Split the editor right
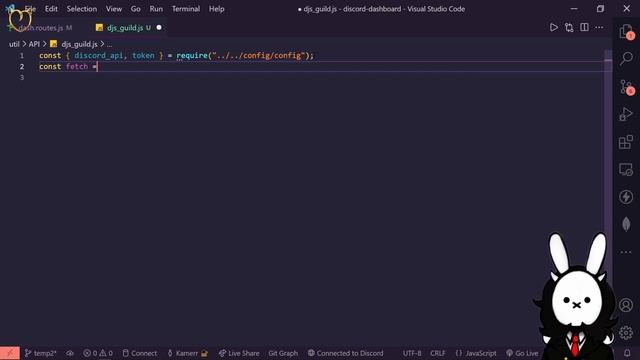Screen dimensions: 640x360 point(584,27)
